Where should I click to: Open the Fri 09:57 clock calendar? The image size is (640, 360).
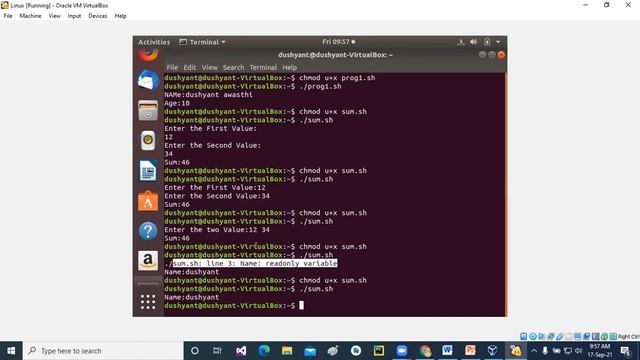click(338, 42)
